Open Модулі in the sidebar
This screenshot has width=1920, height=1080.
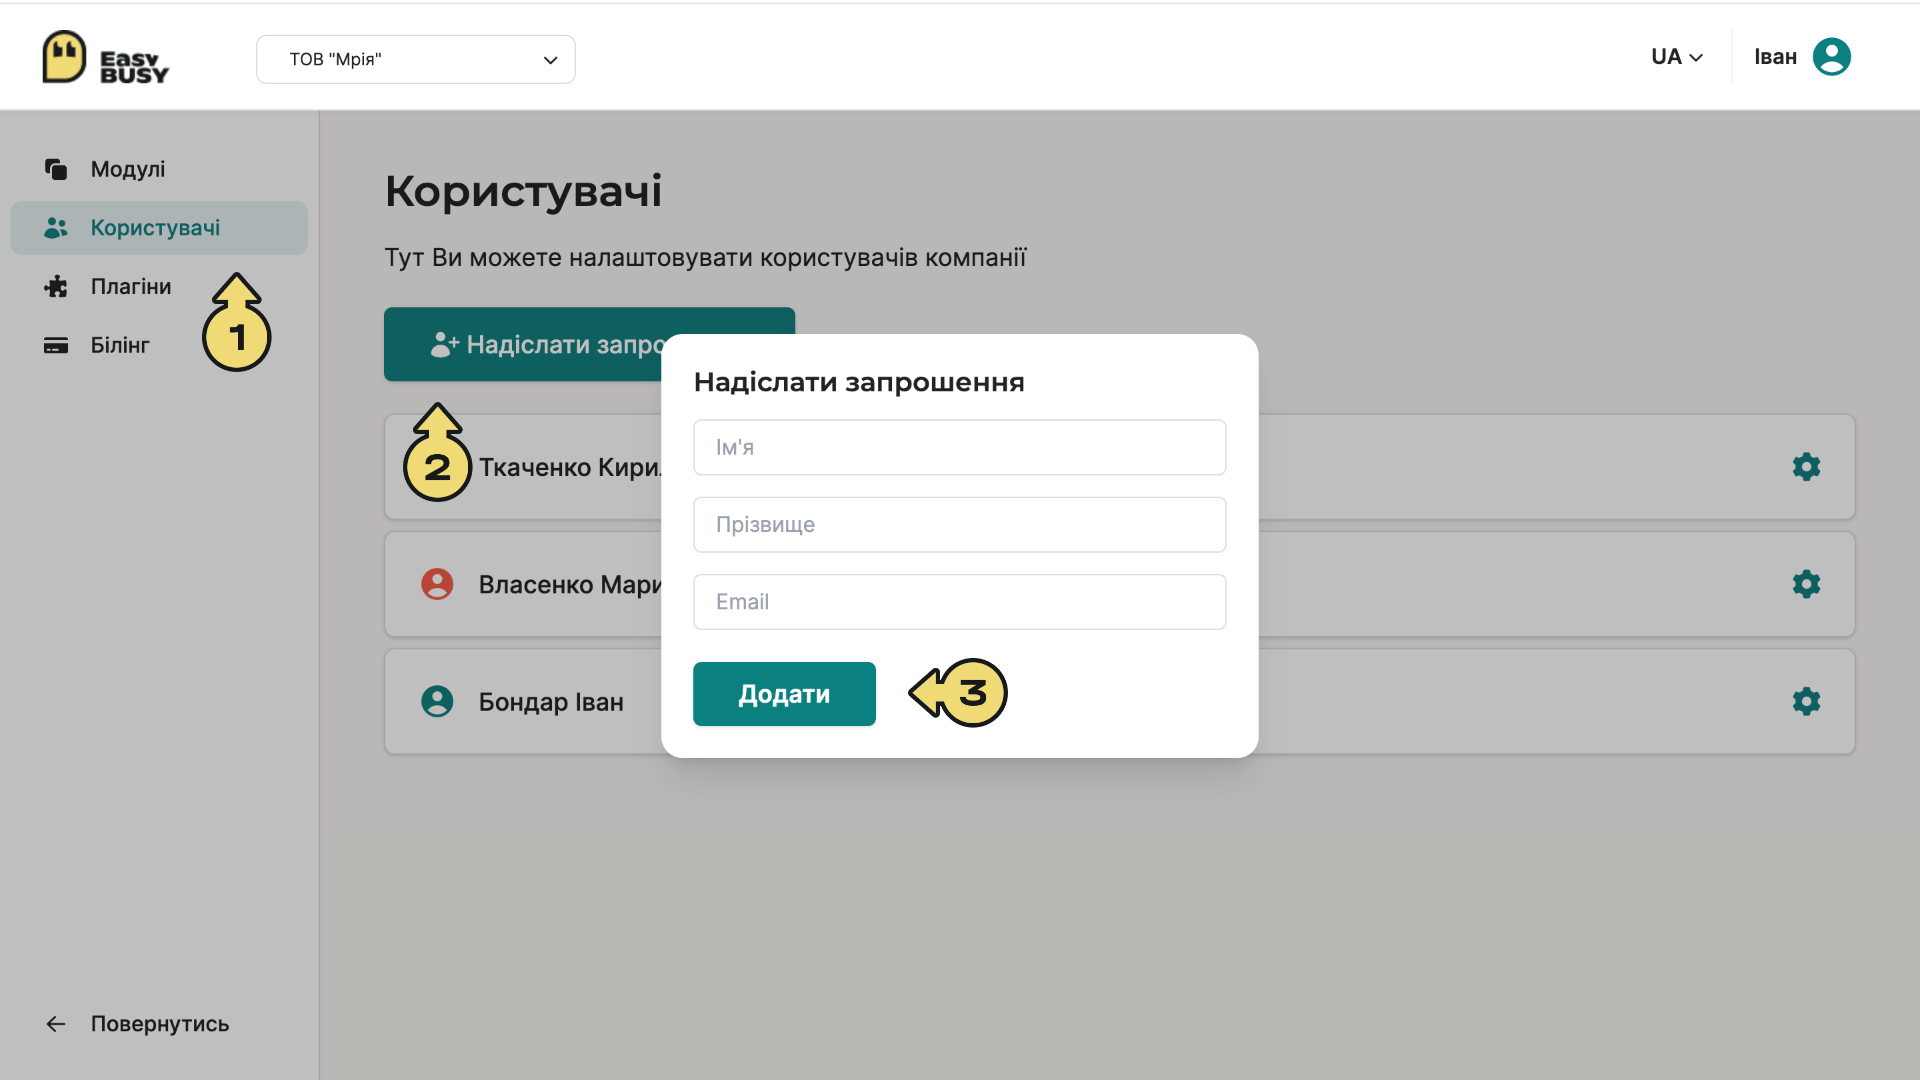[x=159, y=169]
